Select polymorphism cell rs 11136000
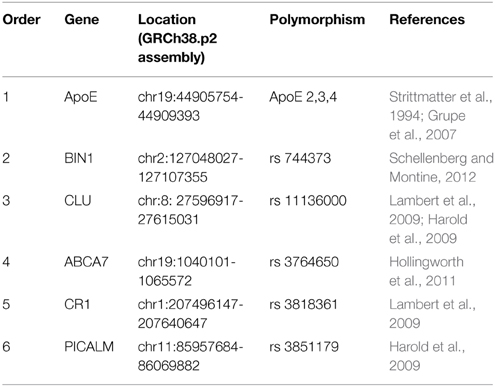This screenshot has width=495, height=387. click(308, 201)
